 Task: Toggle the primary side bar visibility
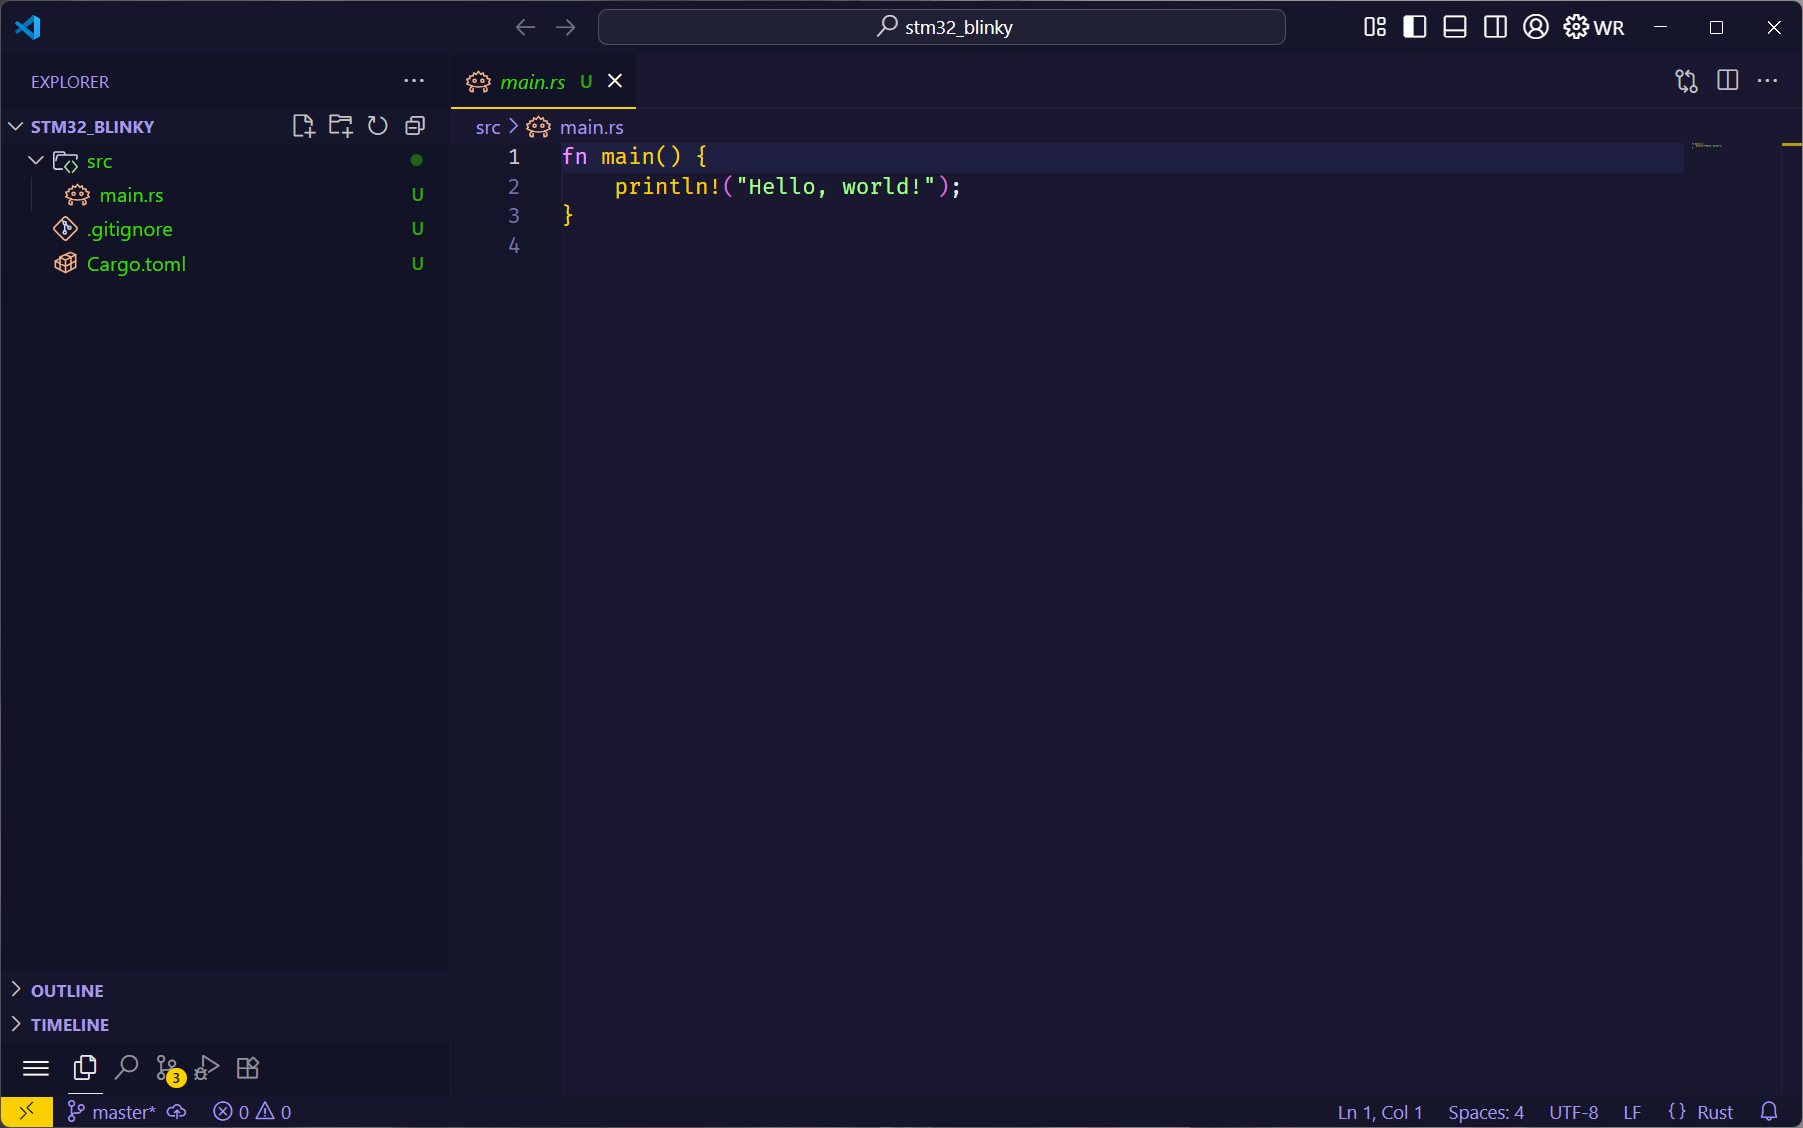coord(1414,27)
